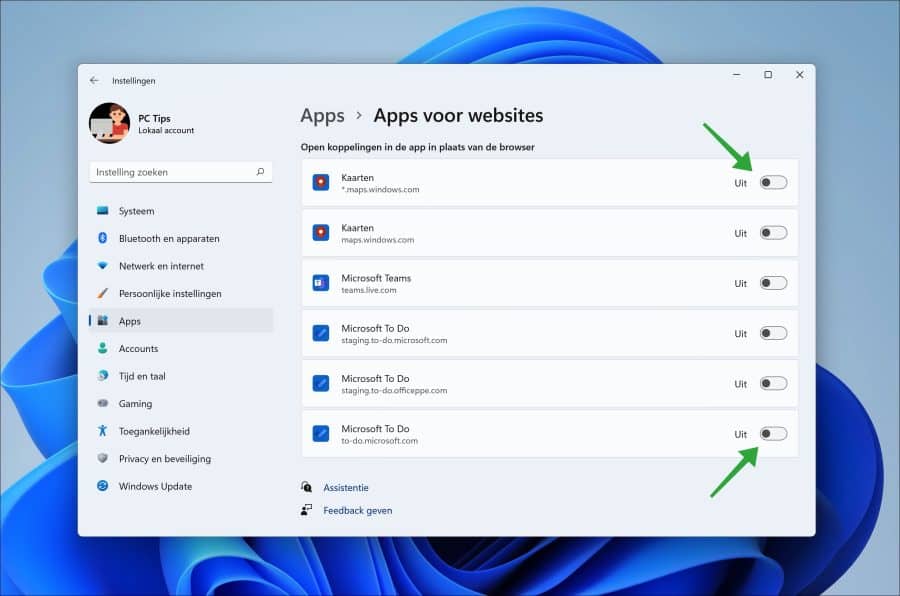Click the Kaarten icon for maps.windows.com row

[321, 233]
